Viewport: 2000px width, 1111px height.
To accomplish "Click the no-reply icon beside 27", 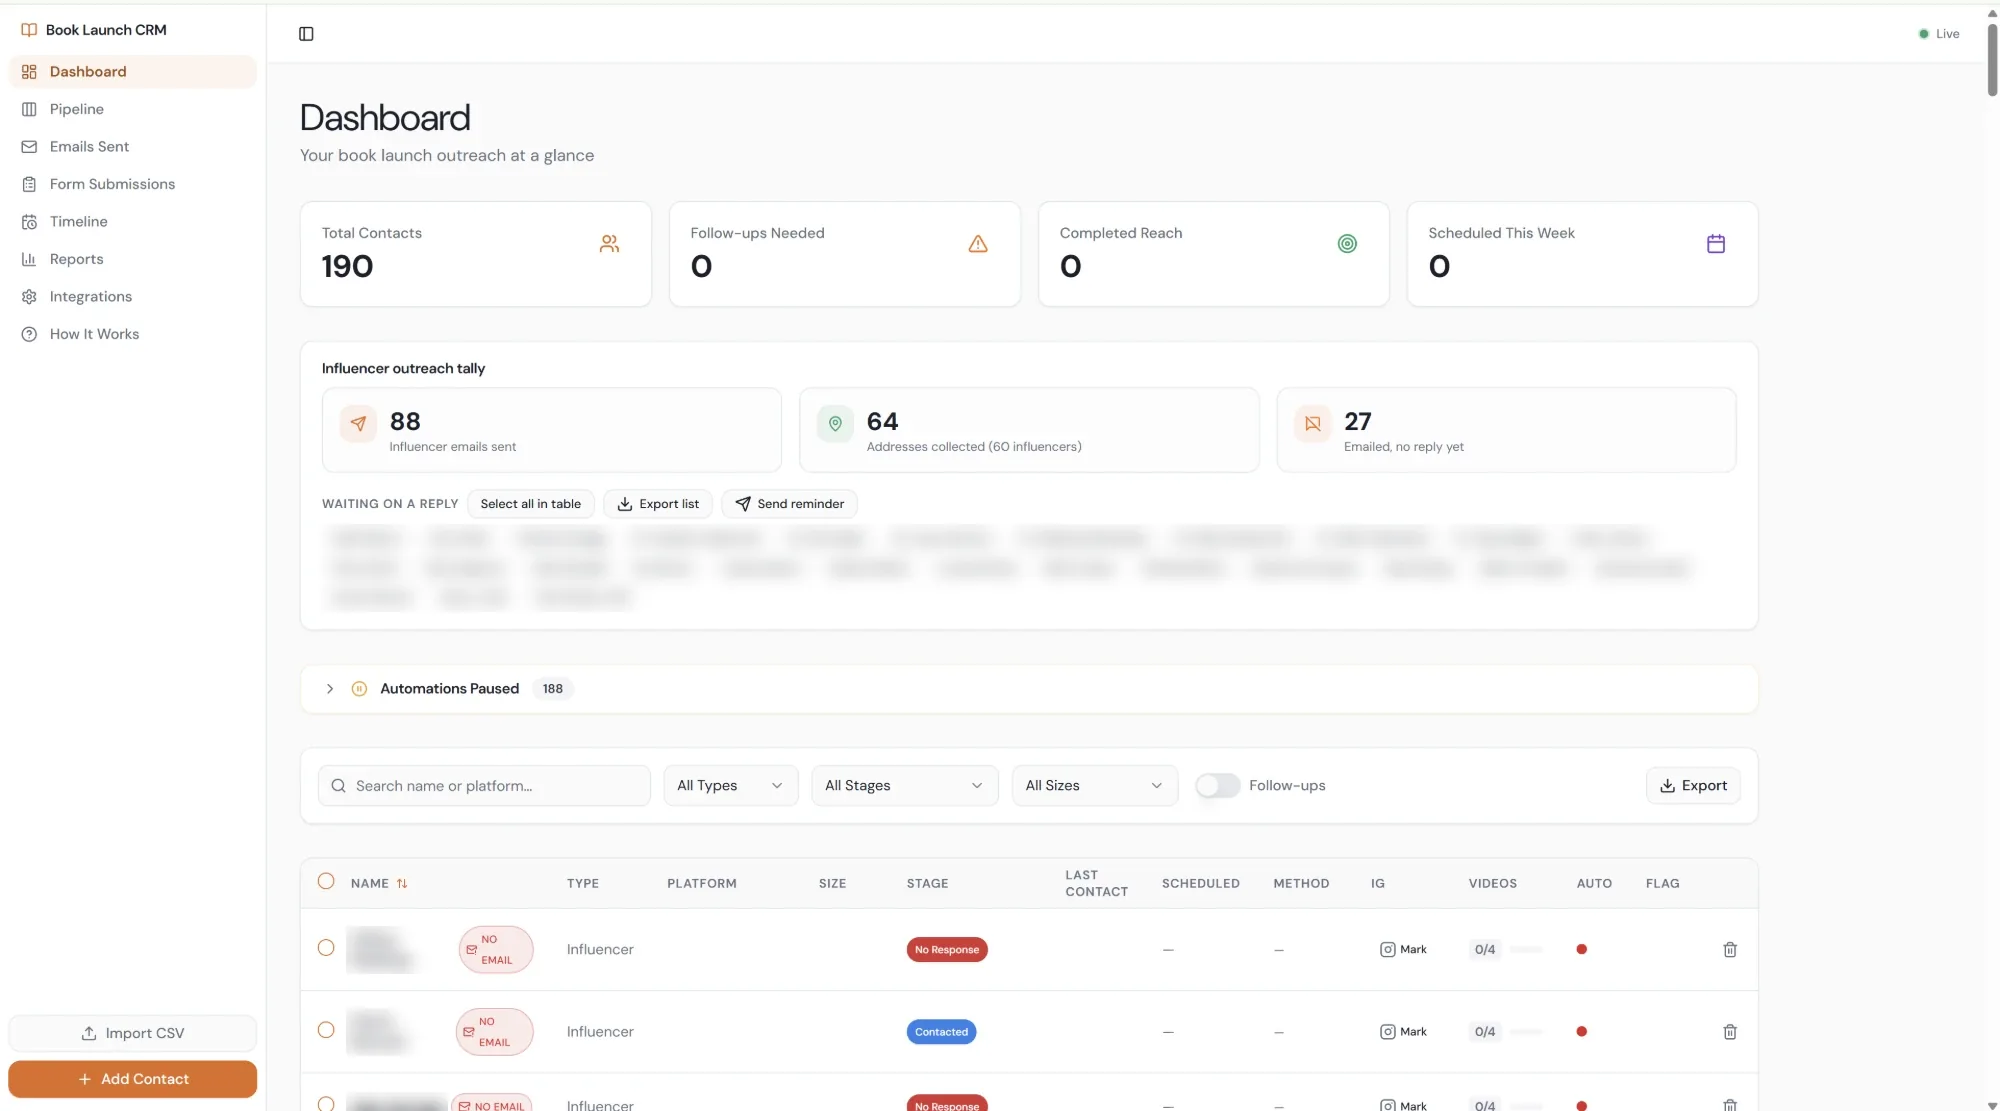I will coord(1313,424).
